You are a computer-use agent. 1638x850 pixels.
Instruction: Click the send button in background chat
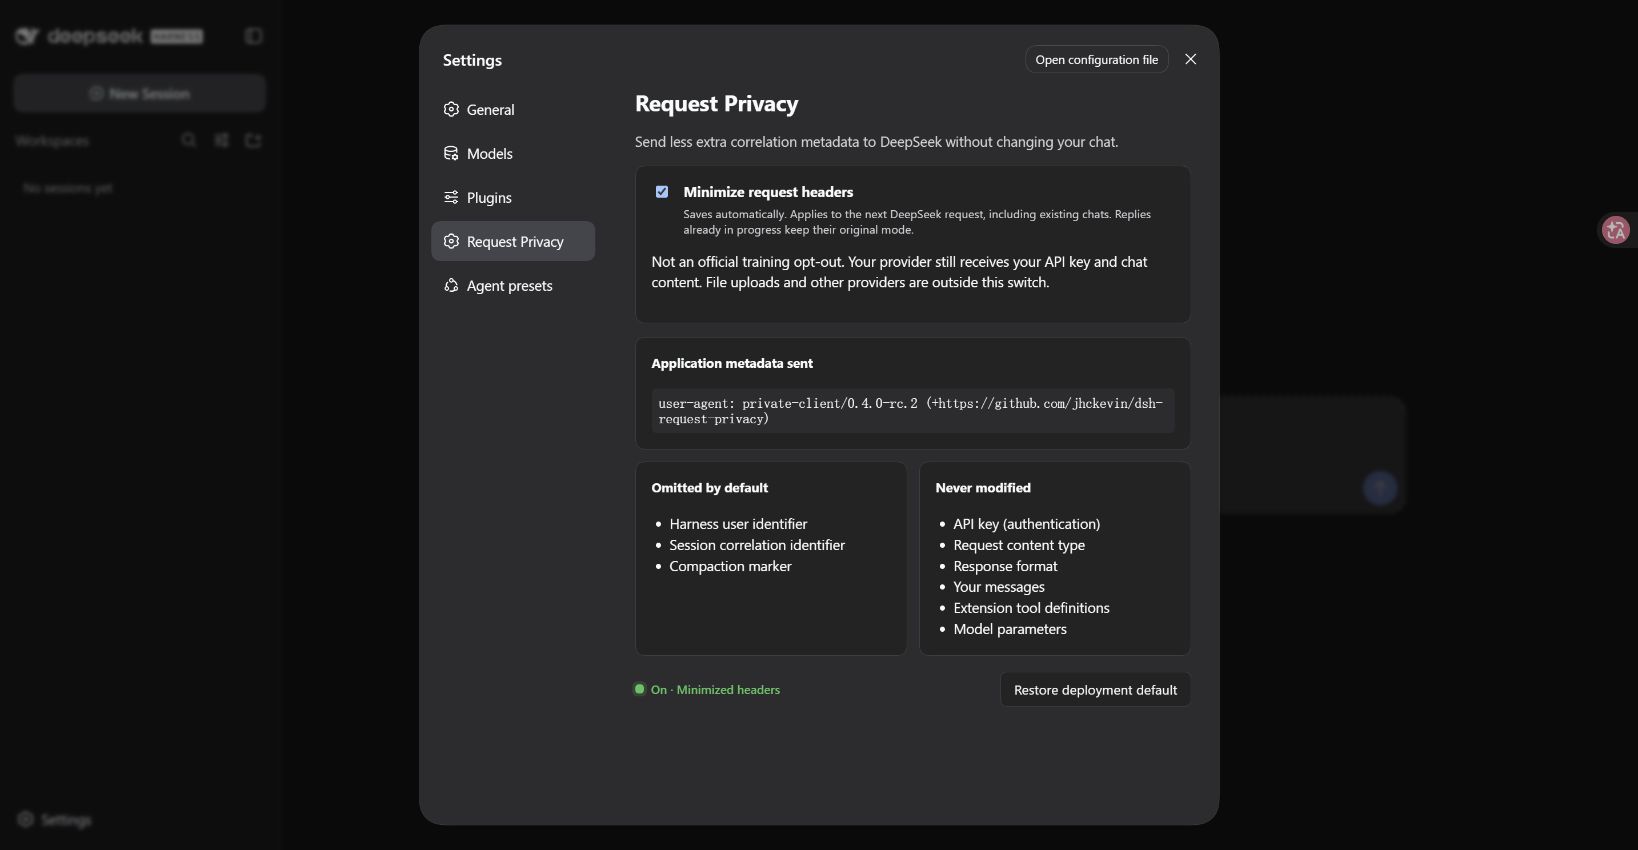click(1380, 488)
